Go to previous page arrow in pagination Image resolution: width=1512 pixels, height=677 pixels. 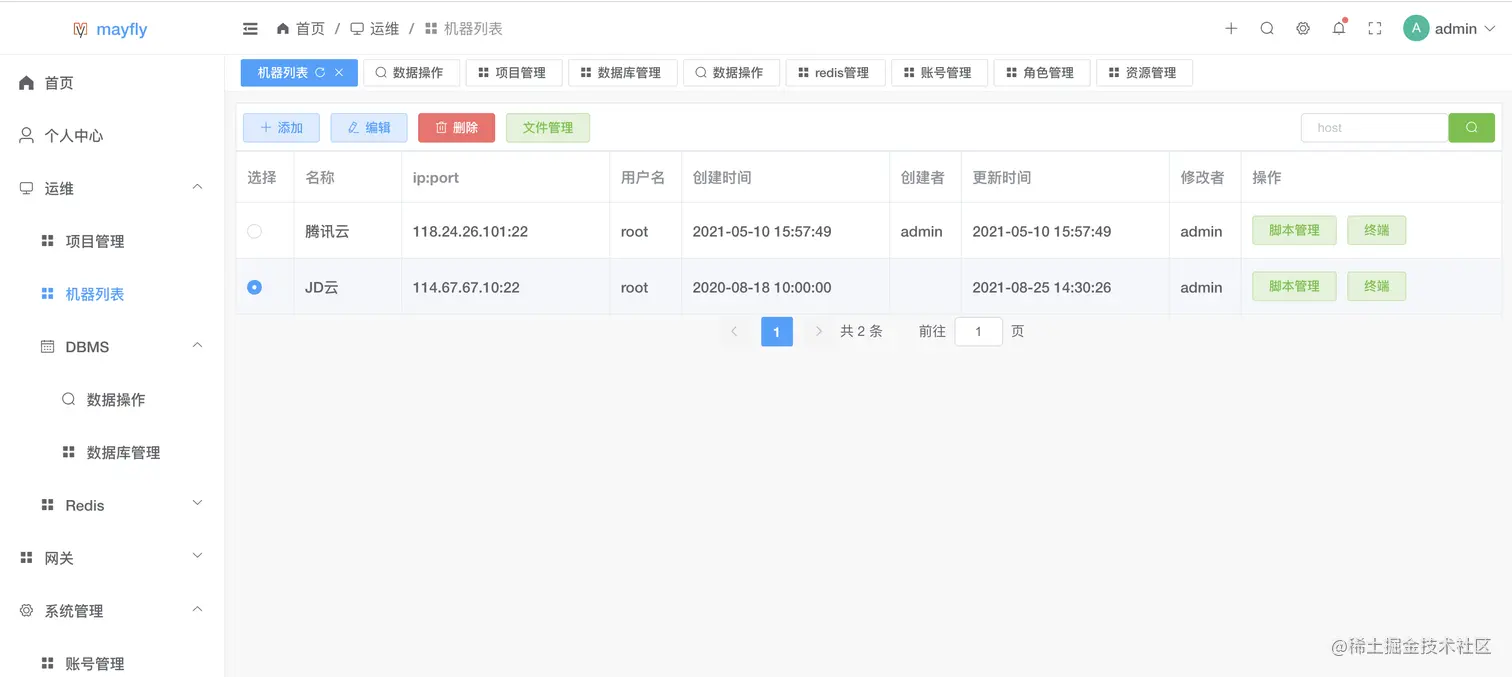click(x=734, y=331)
